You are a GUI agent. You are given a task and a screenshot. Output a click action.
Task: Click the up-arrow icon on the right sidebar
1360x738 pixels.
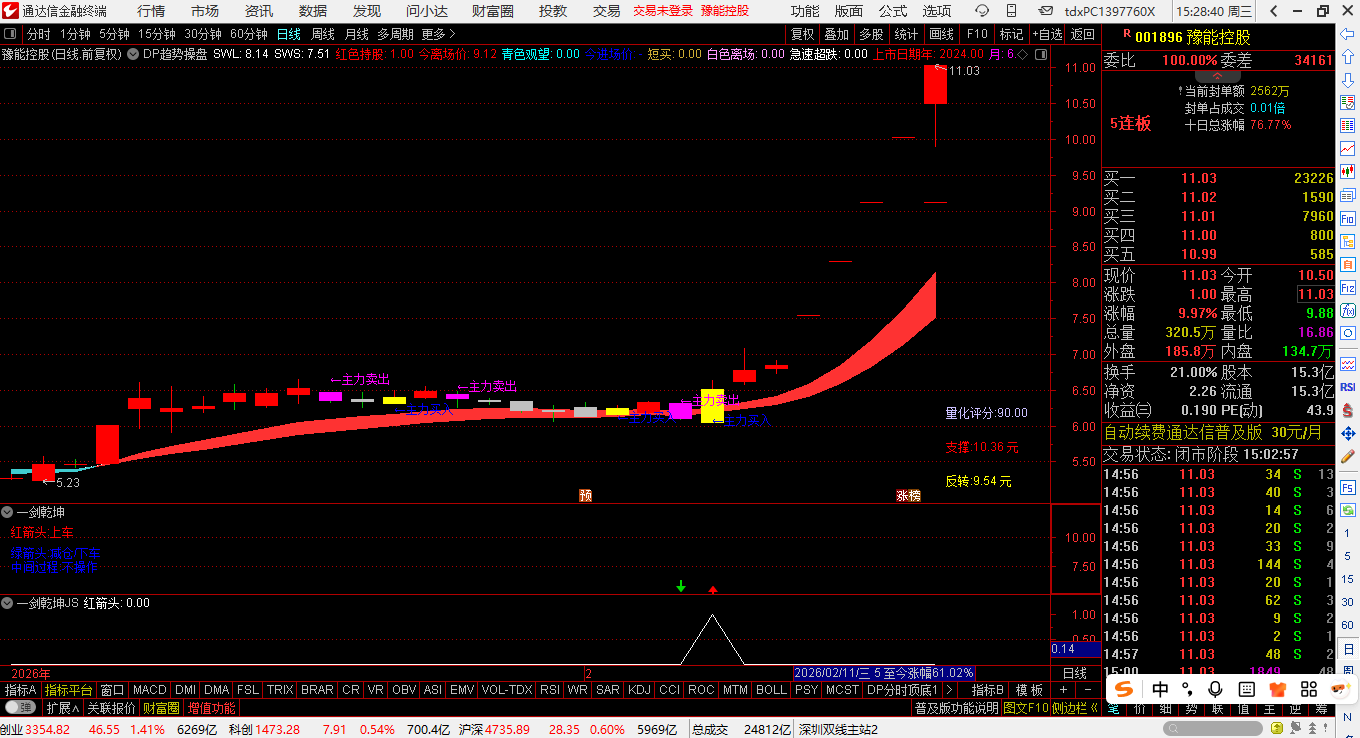pos(1348,57)
